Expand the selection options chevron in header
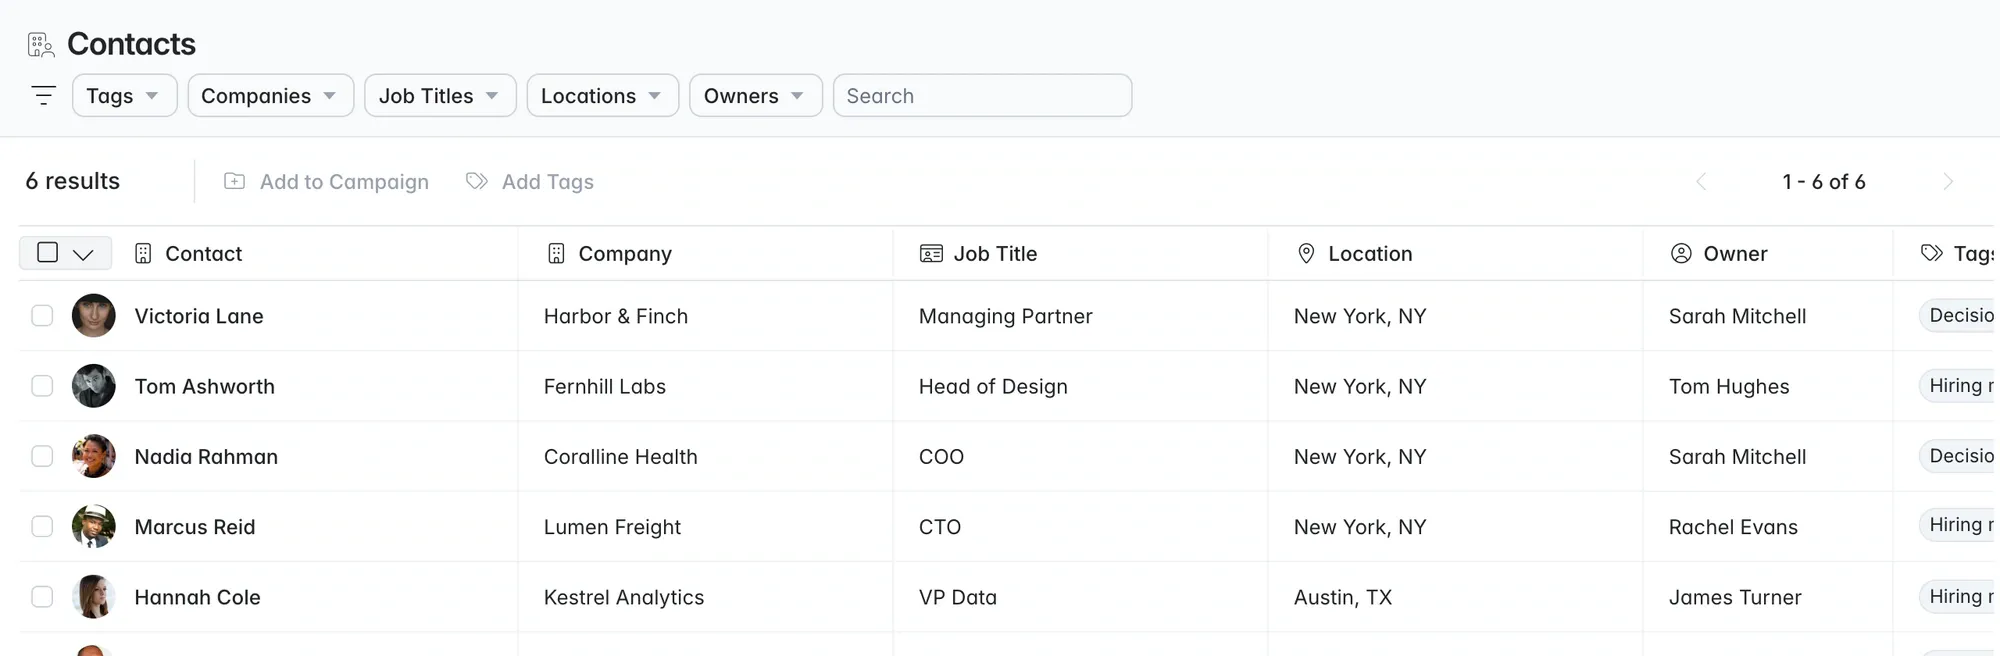2000x656 pixels. click(x=84, y=254)
